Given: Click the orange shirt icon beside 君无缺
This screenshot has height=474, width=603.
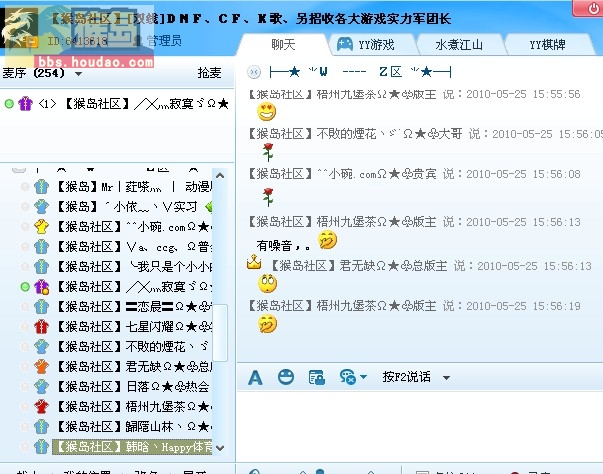Looking at the screenshot, I should [41, 367].
